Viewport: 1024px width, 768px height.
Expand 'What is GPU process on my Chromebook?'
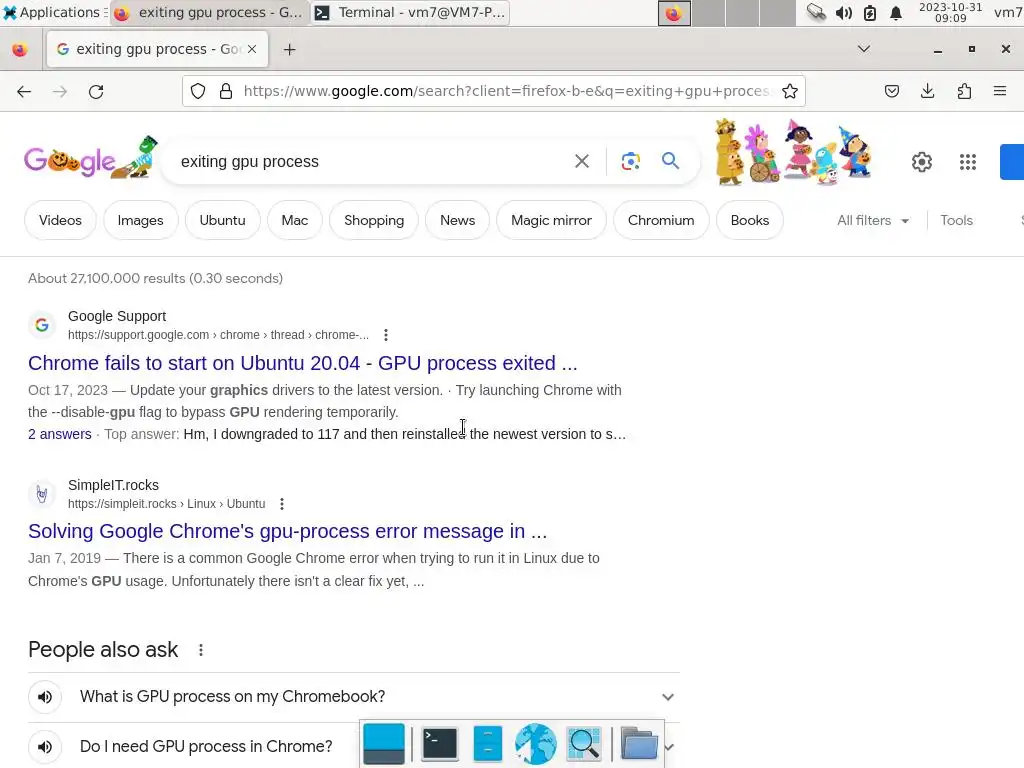(354, 697)
